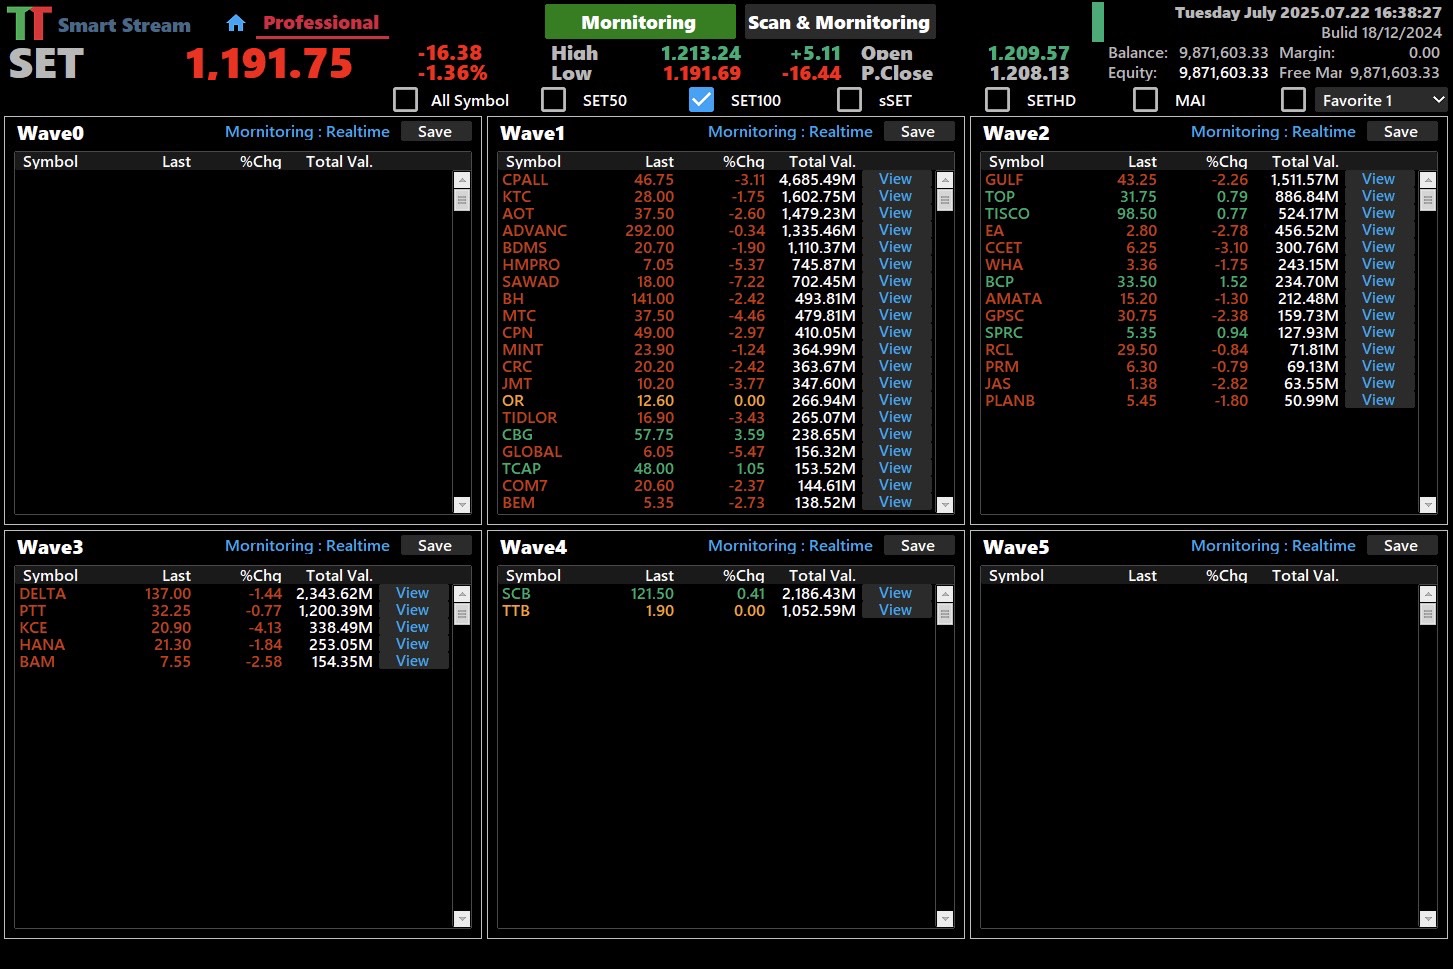Enable the All Symbol checkbox
Viewport: 1453px width, 969px height.
(405, 100)
